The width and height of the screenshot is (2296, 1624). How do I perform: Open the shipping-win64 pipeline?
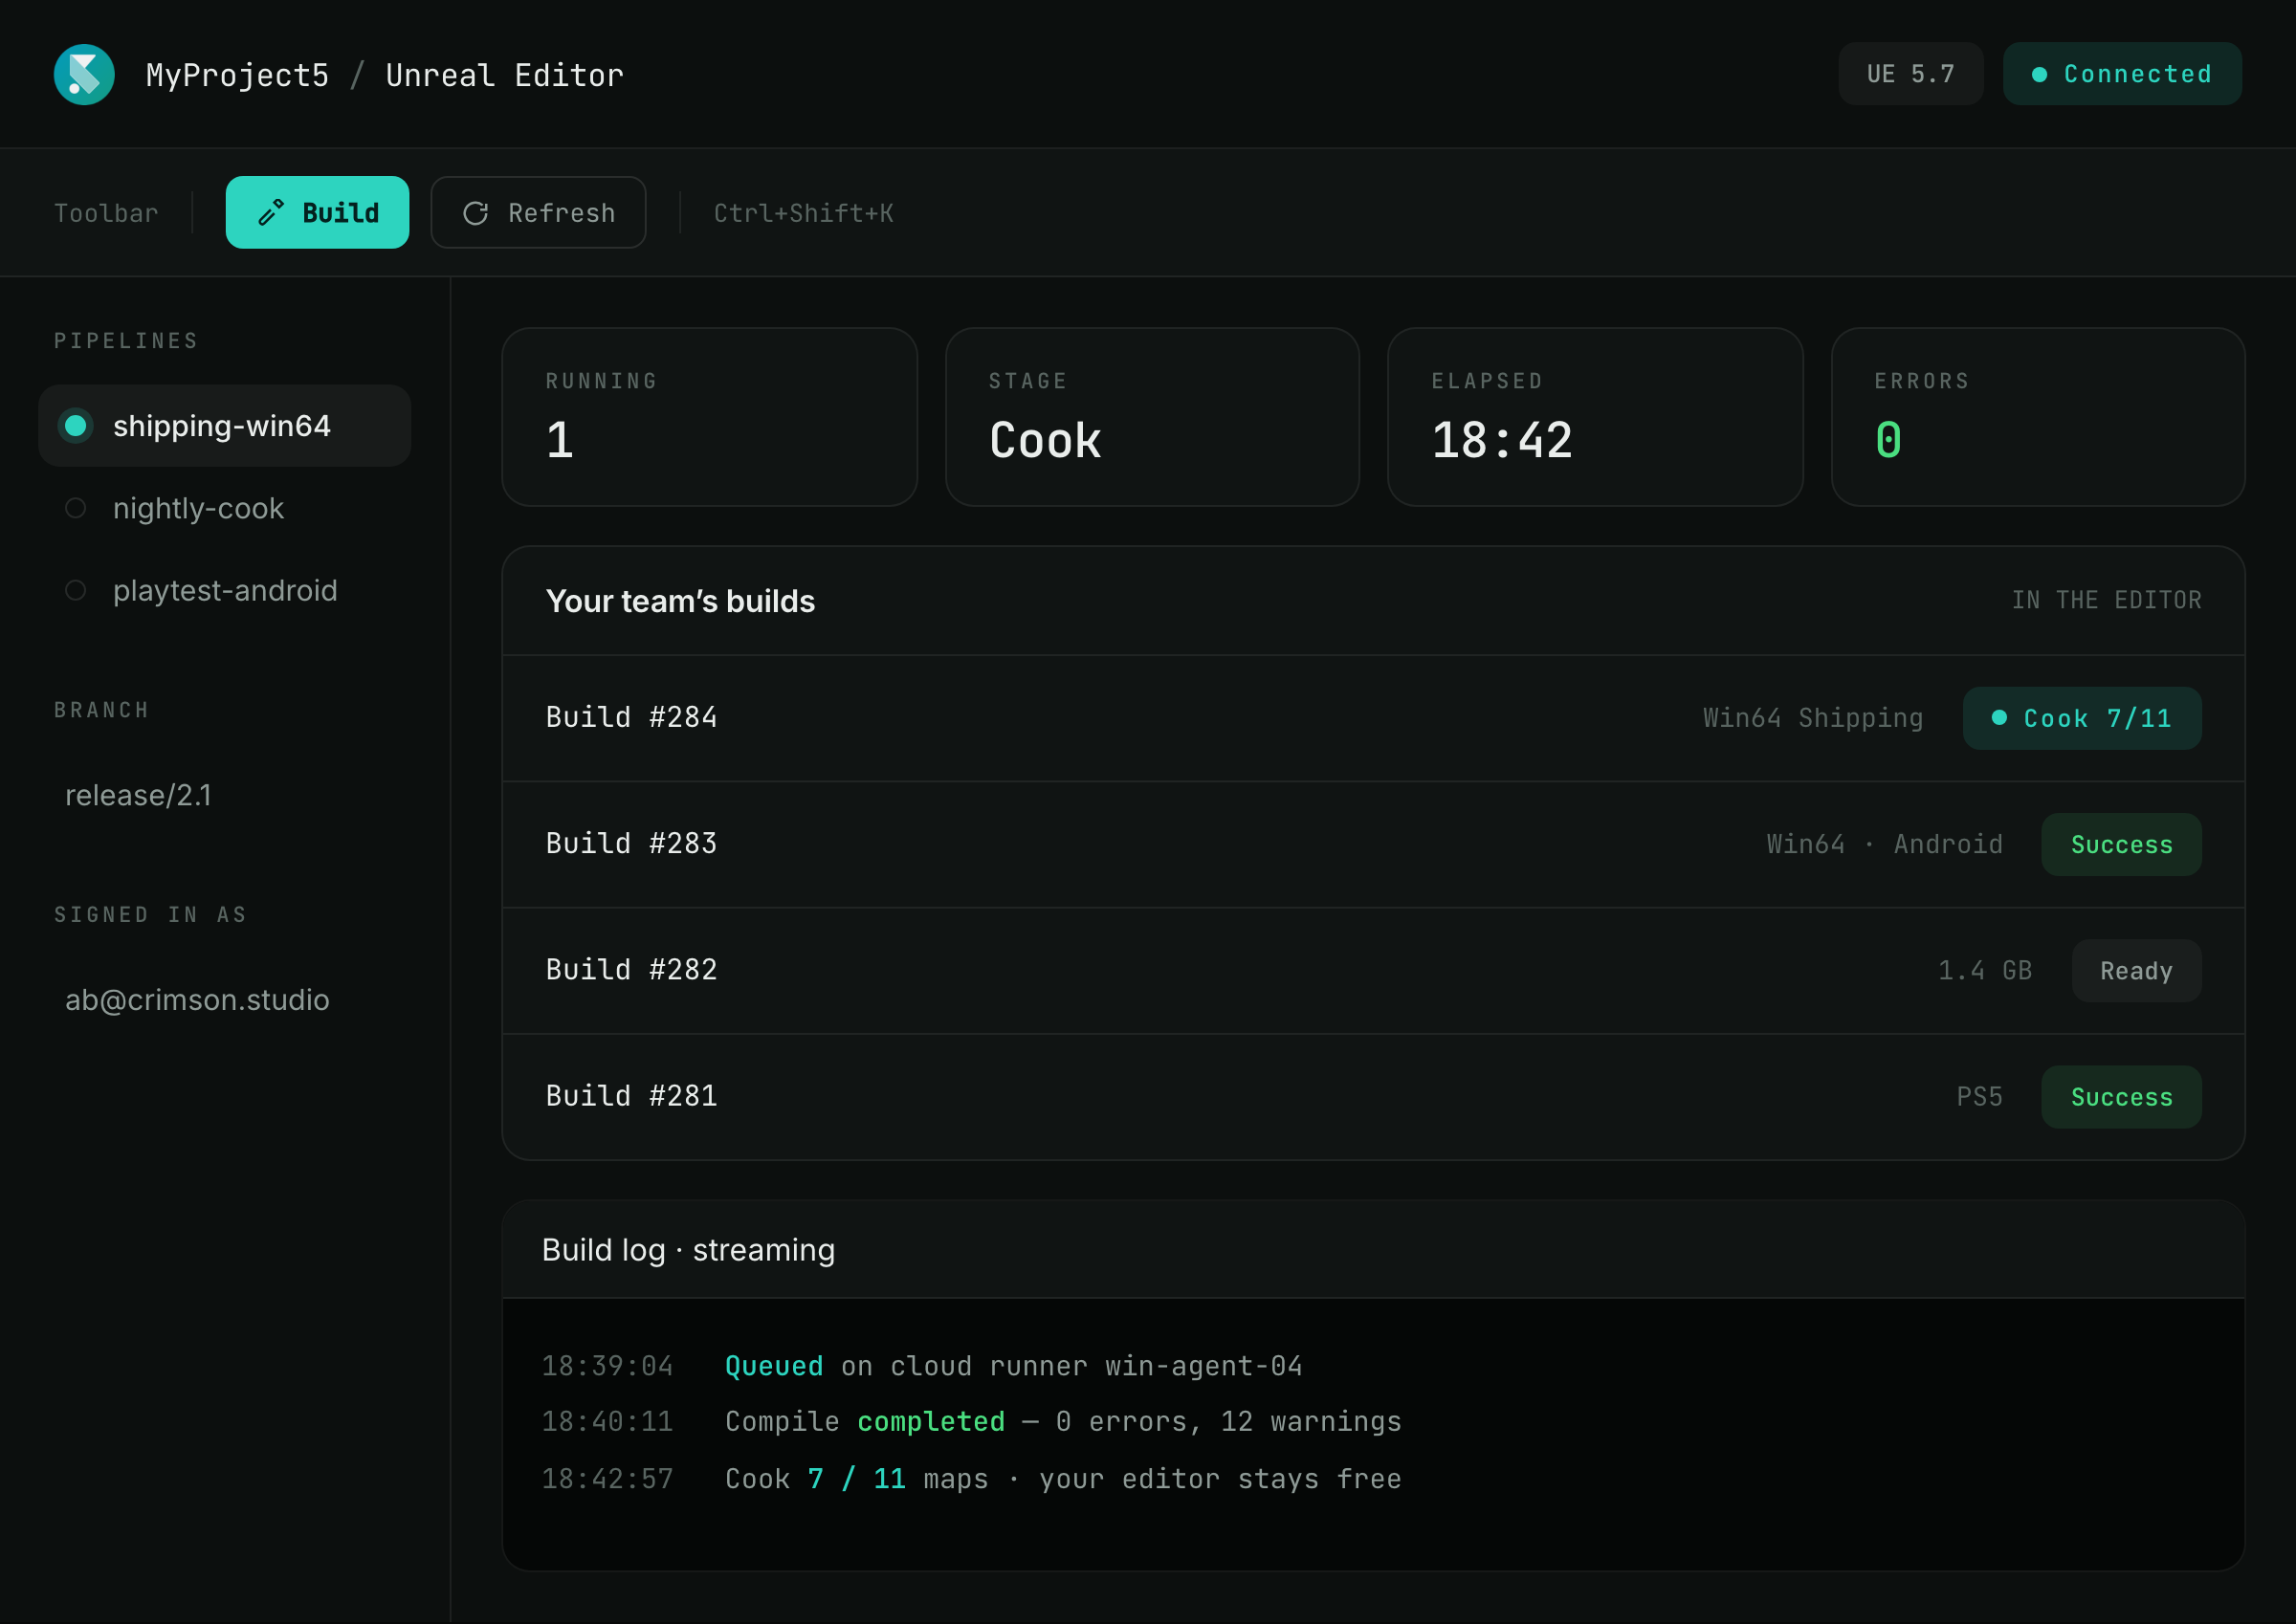tap(224, 425)
